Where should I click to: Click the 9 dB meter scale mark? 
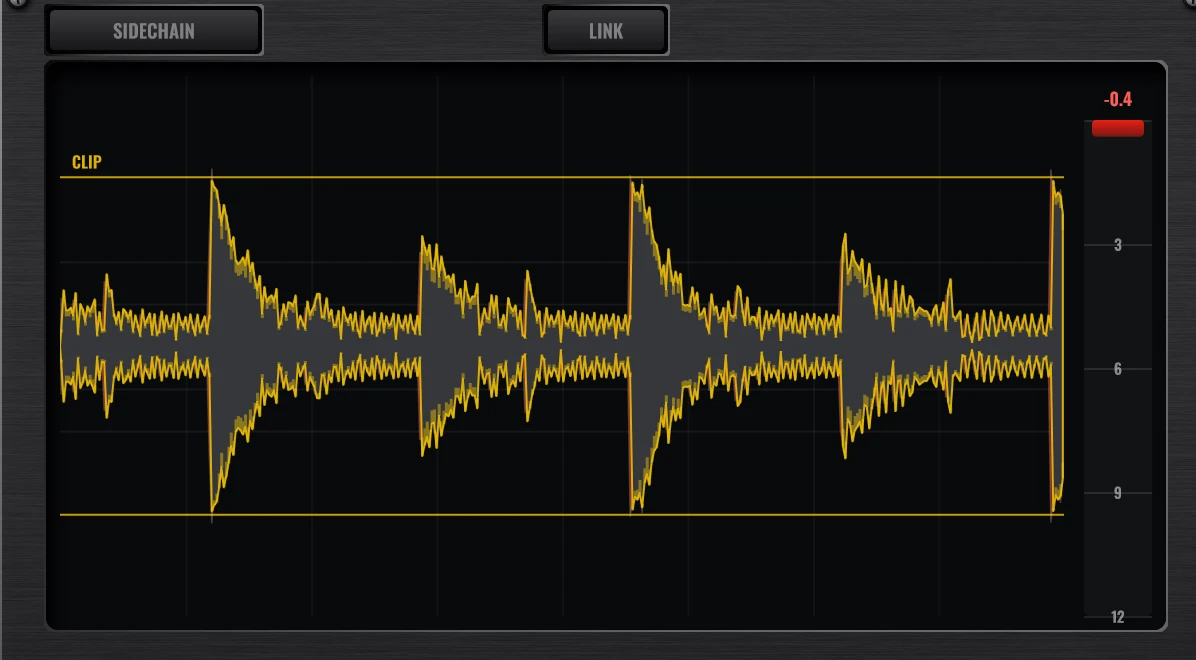(x=1118, y=493)
